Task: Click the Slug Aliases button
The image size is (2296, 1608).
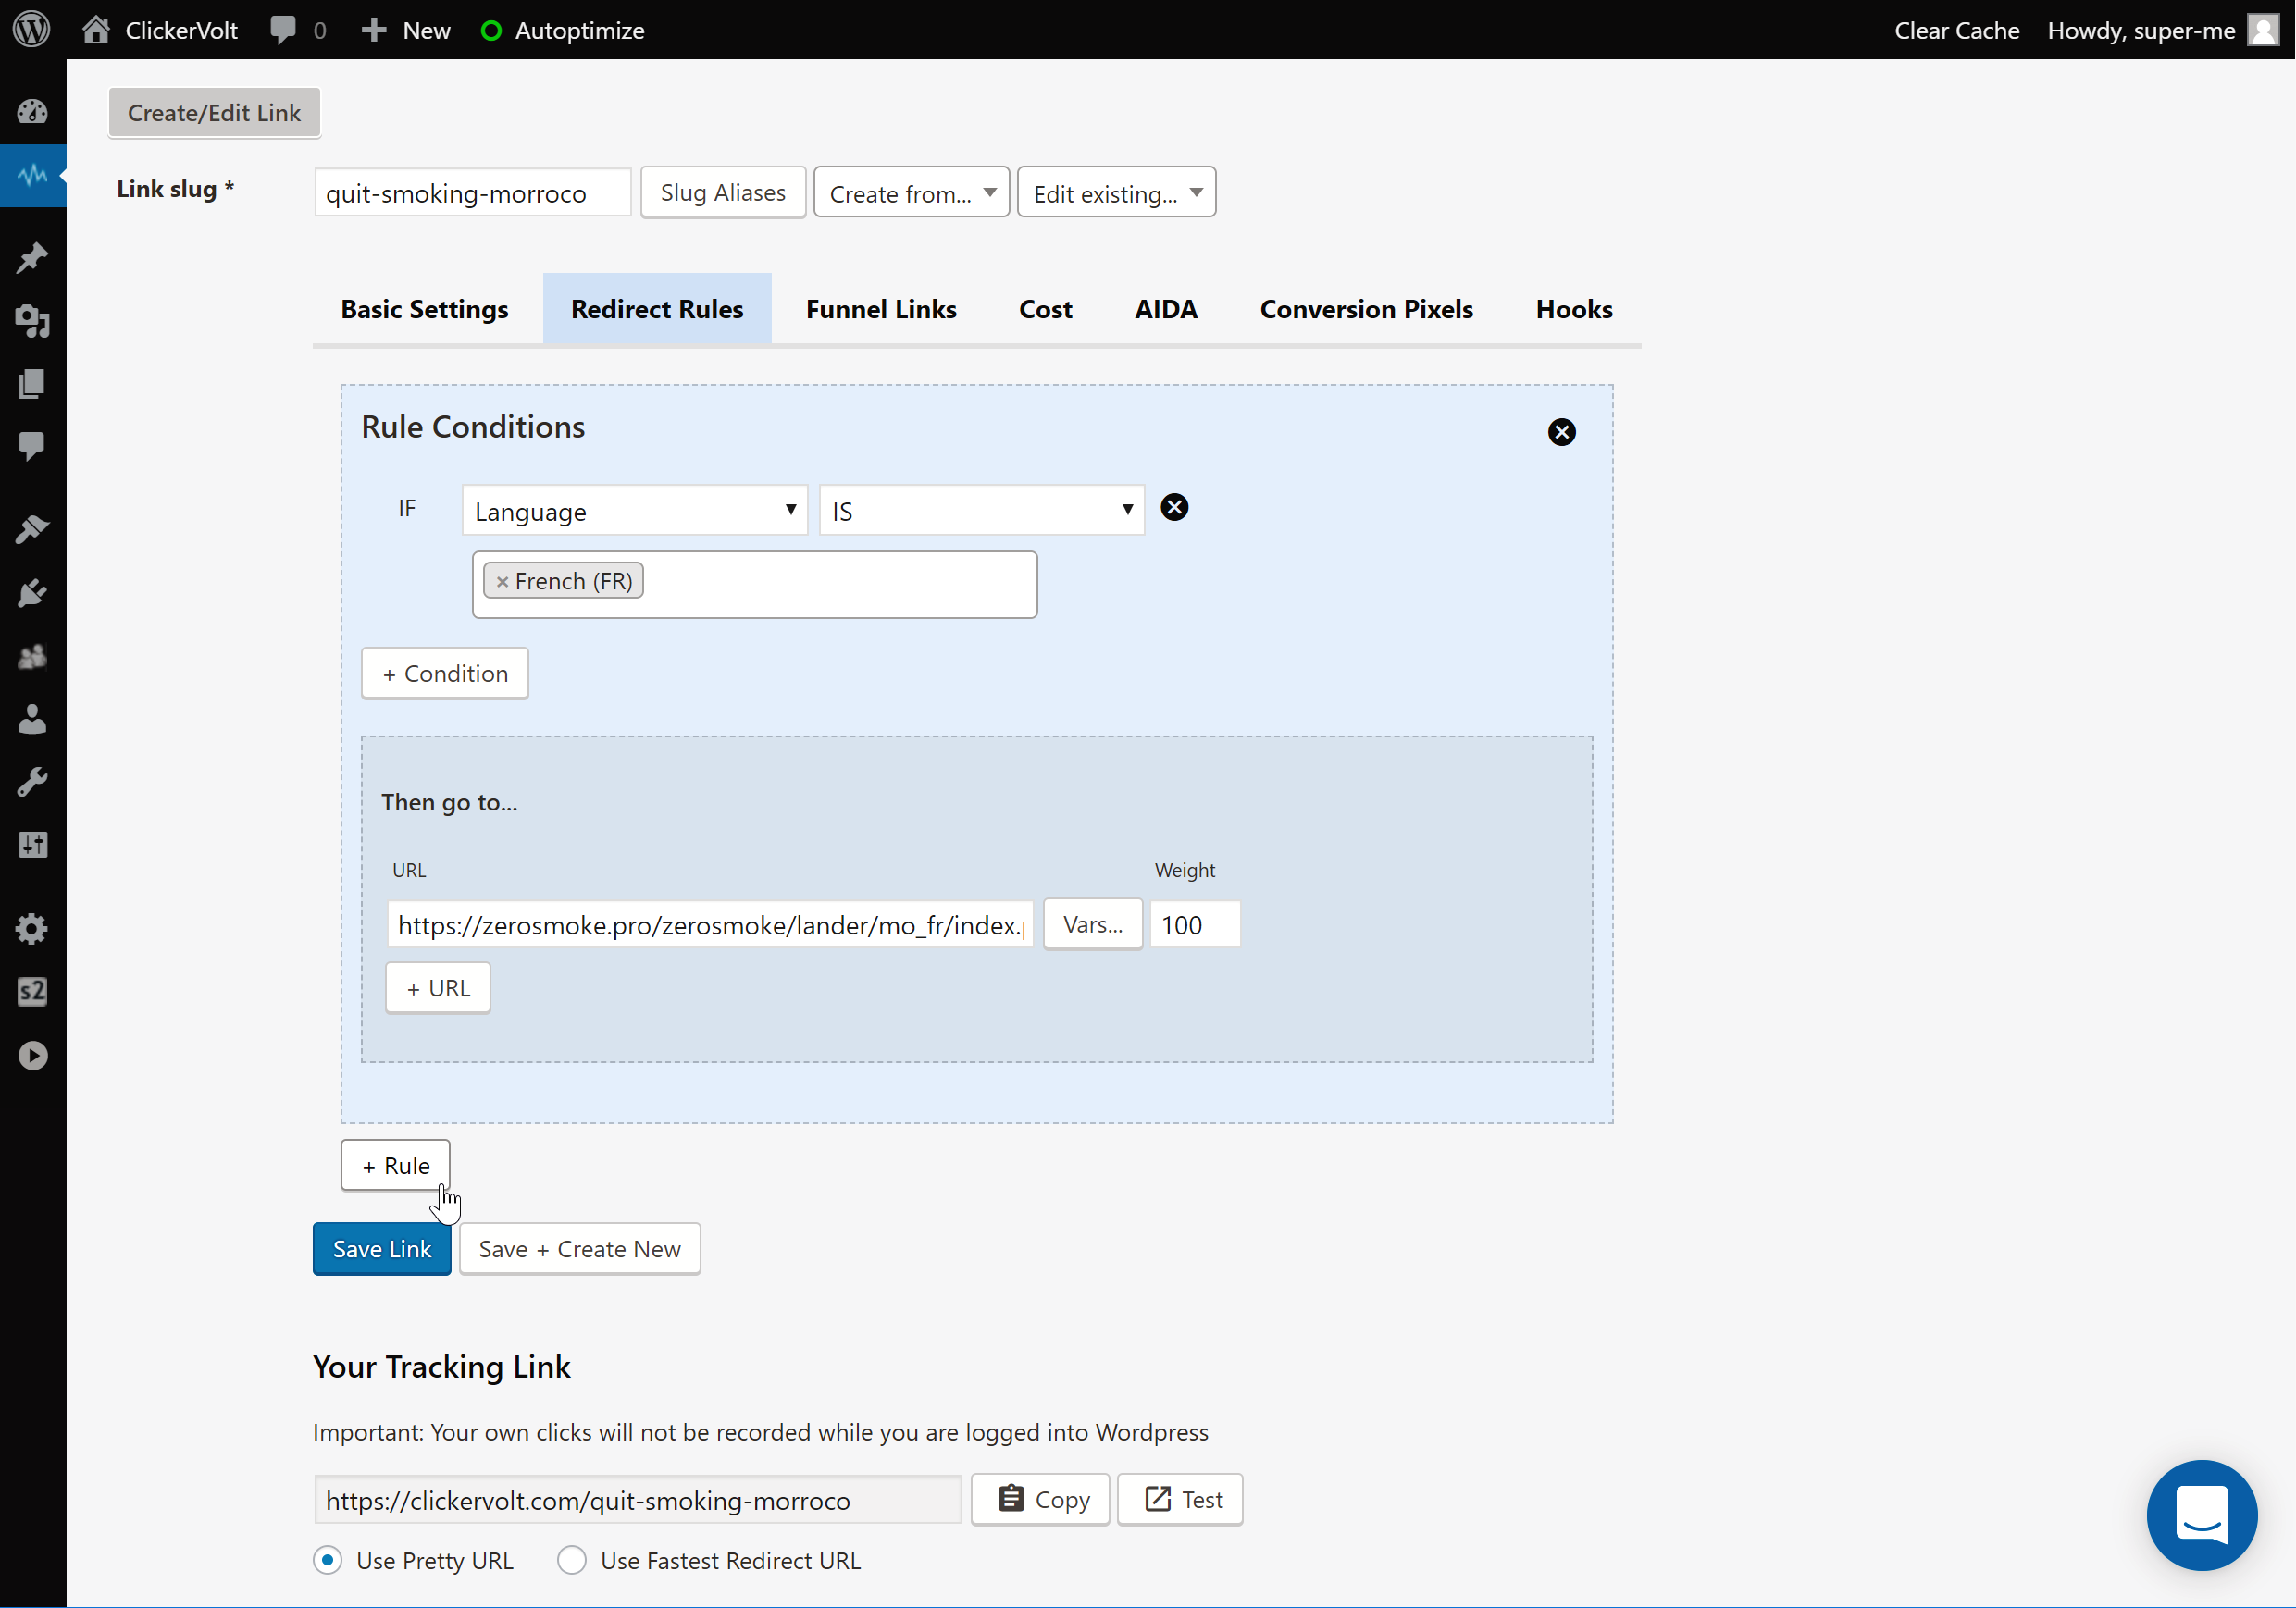Action: pyautogui.click(x=723, y=192)
